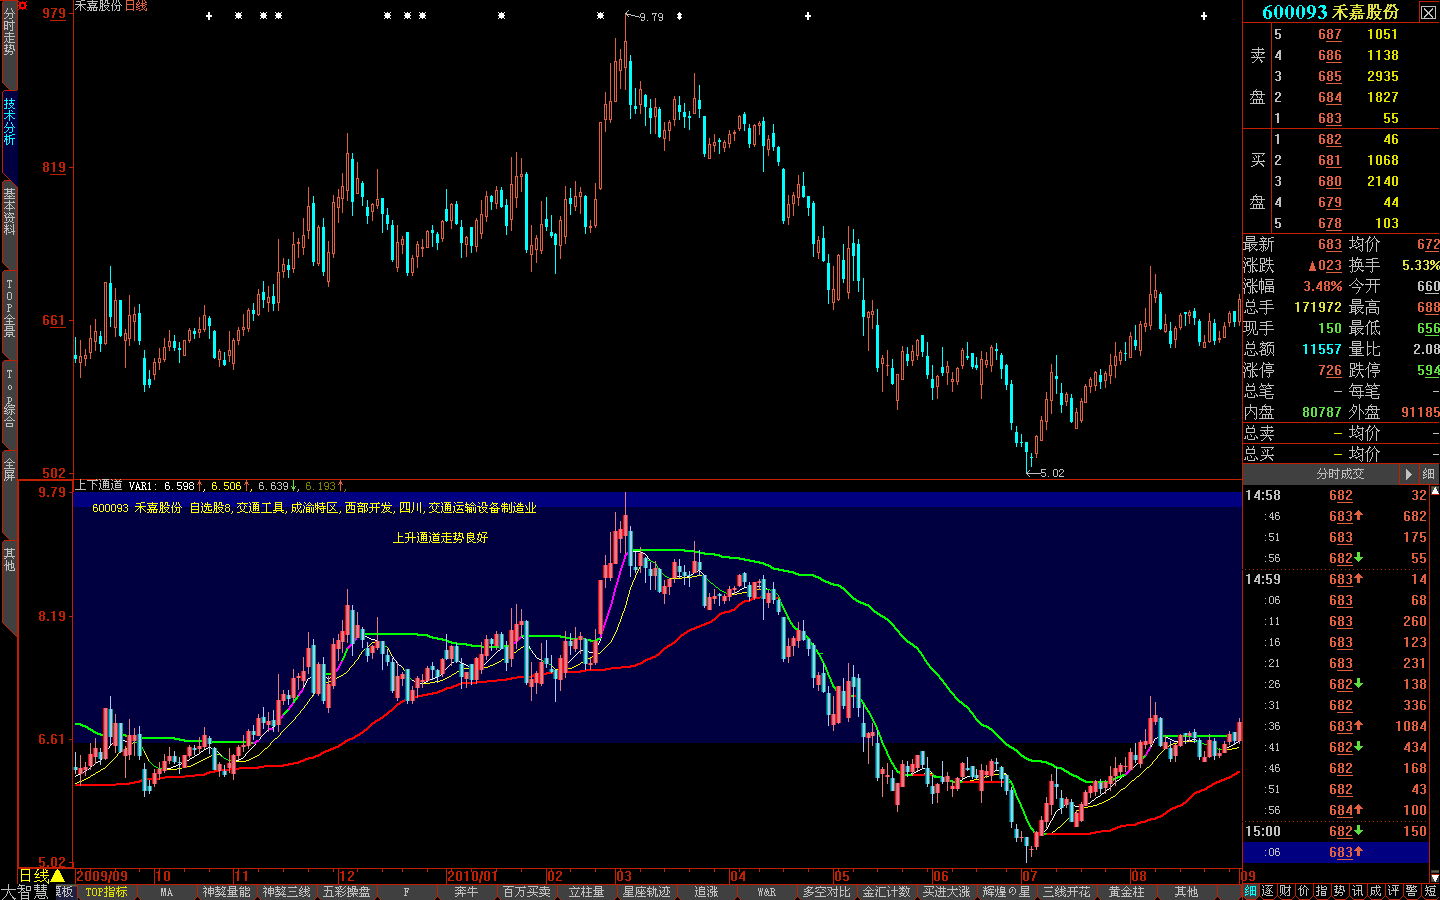1440x900 pixels.
Task: Click the yellow triangle beside 日线
Action: point(57,876)
